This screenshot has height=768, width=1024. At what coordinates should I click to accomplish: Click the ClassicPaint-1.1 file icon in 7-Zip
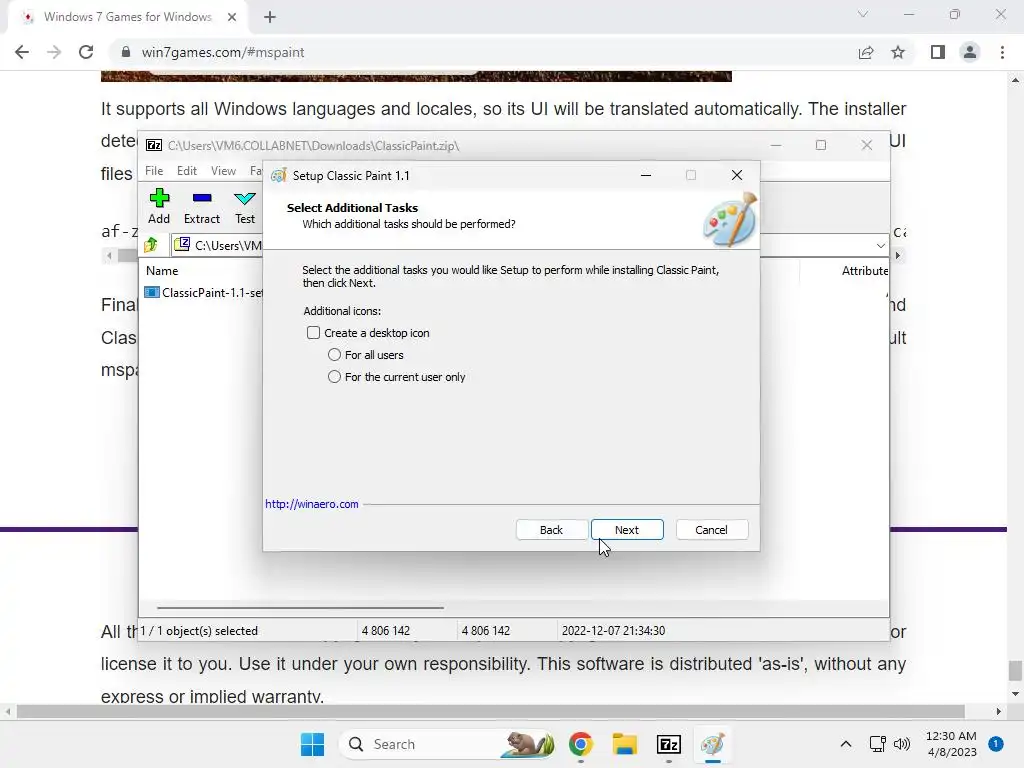152,293
